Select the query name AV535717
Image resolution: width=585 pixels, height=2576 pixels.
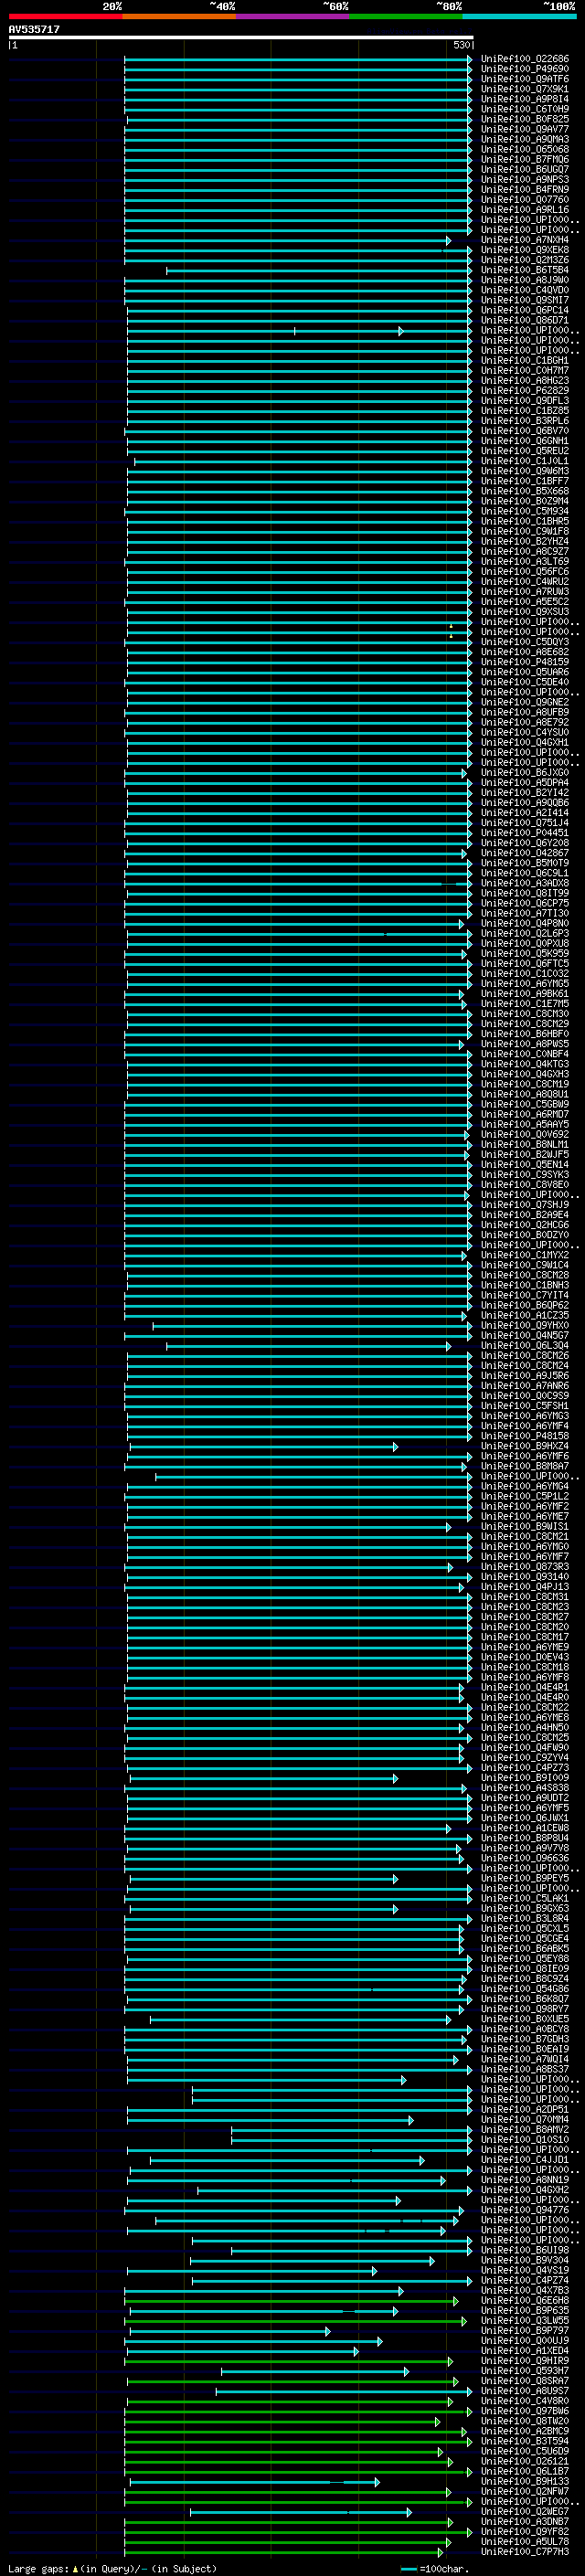[34, 30]
